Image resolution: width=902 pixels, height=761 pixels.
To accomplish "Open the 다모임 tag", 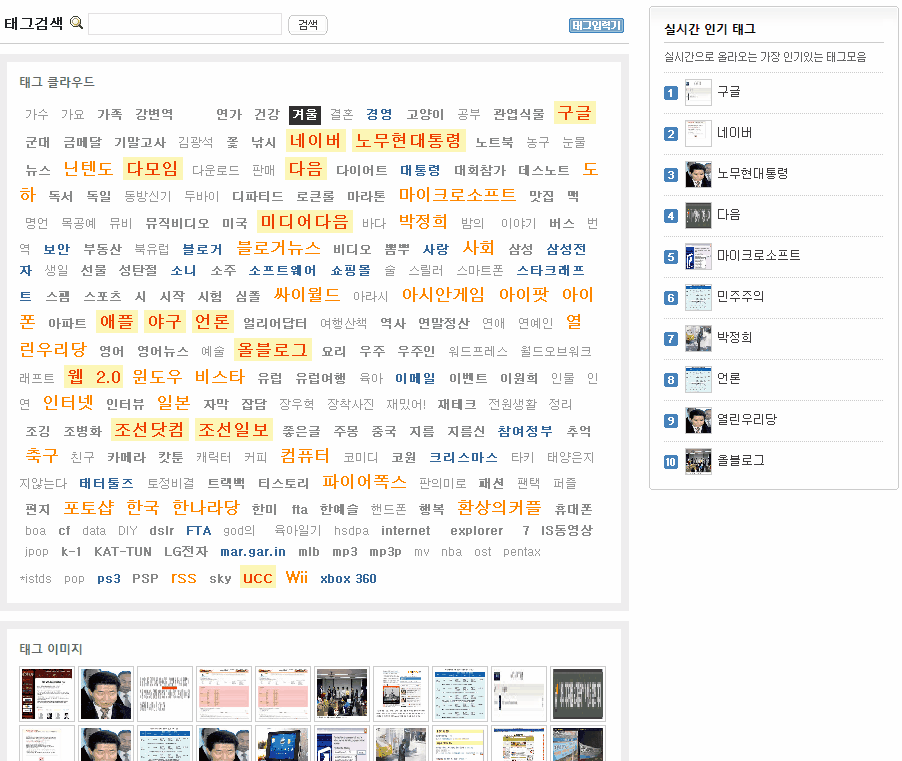I will click(152, 169).
